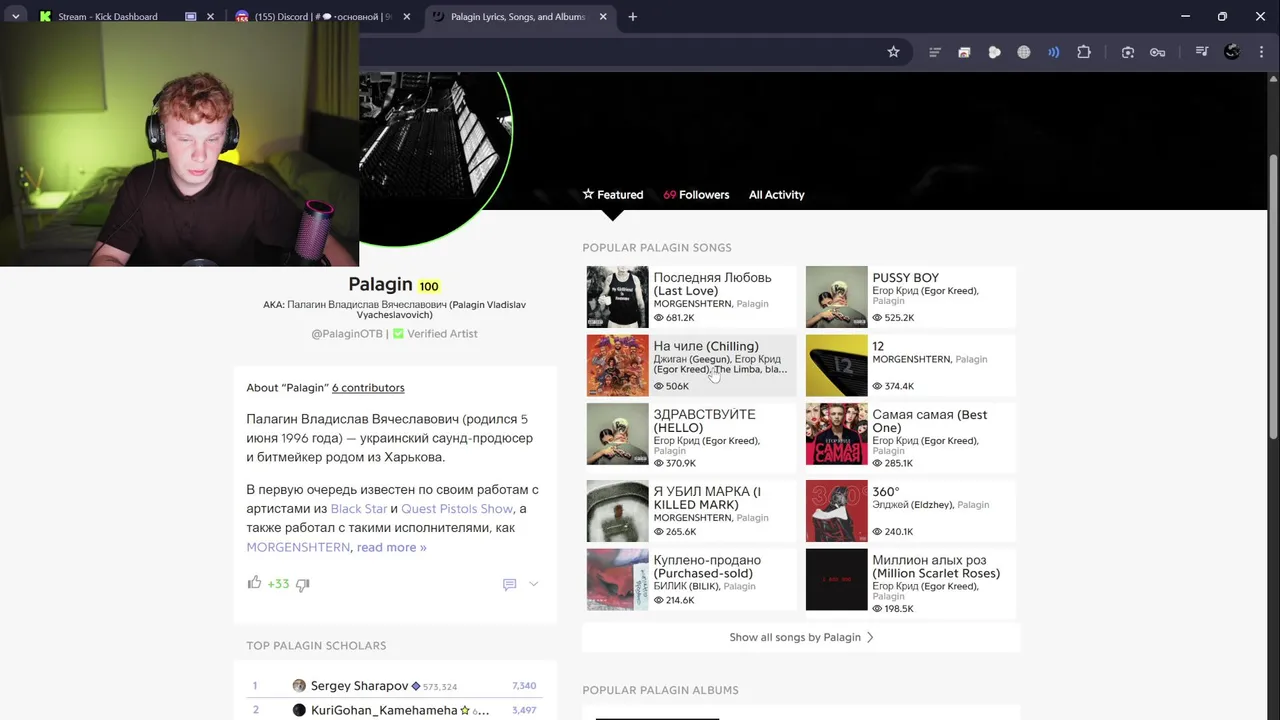Open a new browser tab
Screen dimensions: 1280x720
[633, 17]
